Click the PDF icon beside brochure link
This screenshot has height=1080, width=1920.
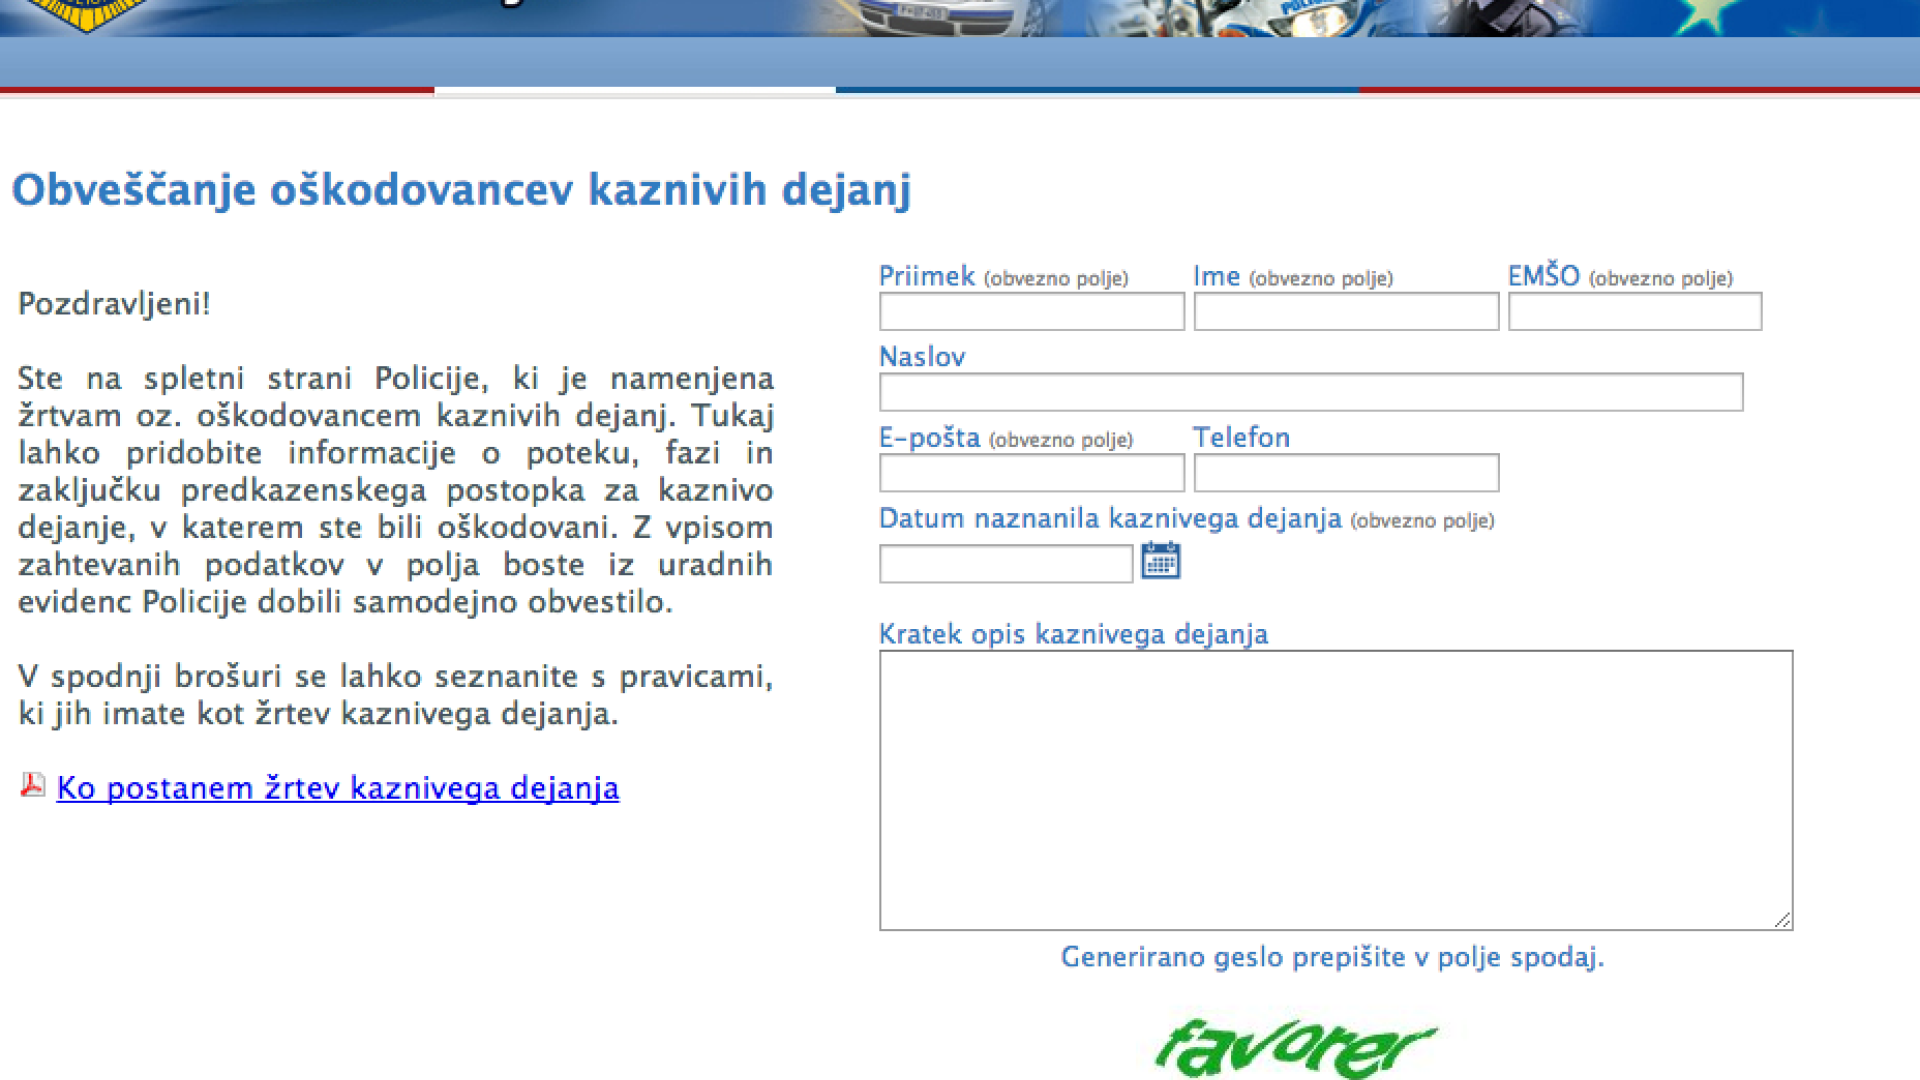[32, 786]
